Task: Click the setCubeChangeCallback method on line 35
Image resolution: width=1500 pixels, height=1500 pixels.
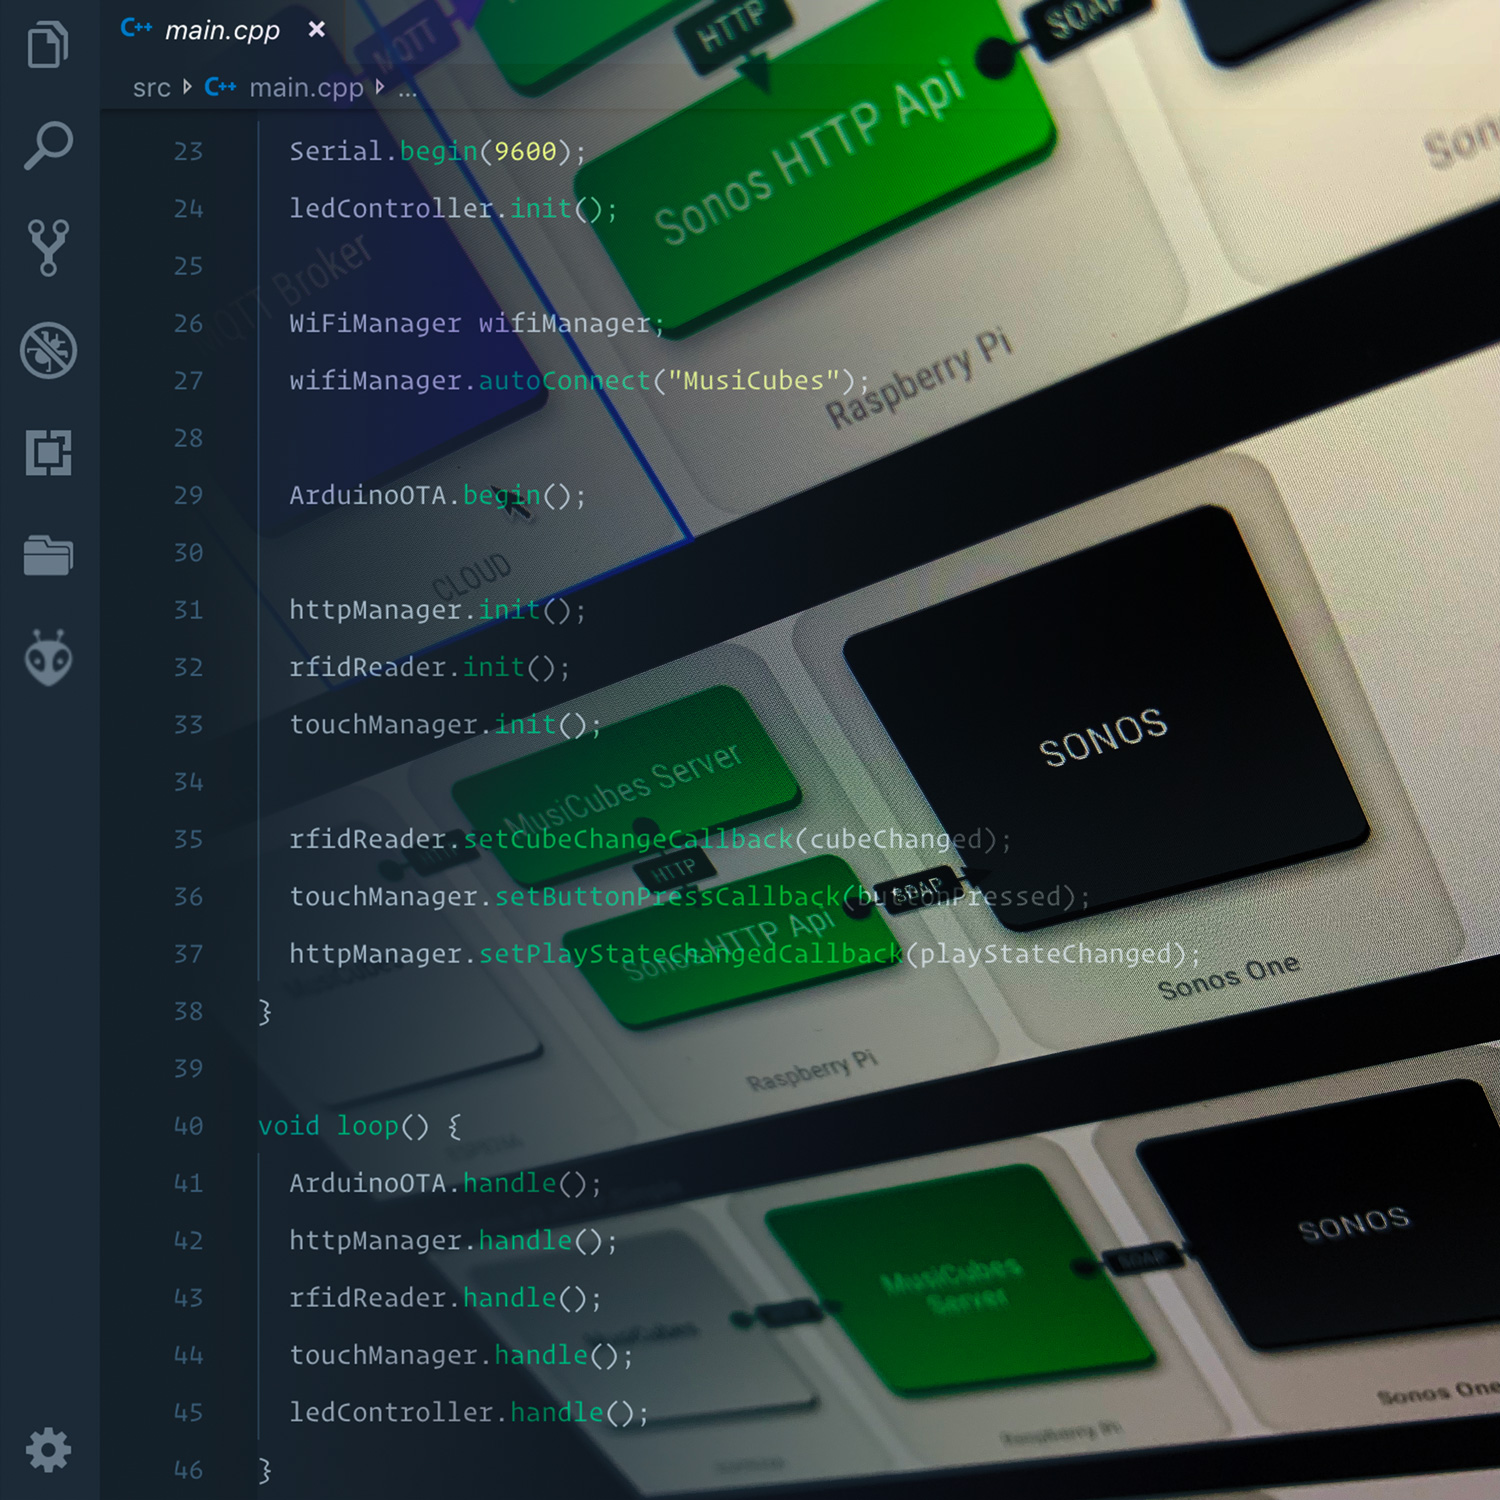Action: click(x=627, y=839)
